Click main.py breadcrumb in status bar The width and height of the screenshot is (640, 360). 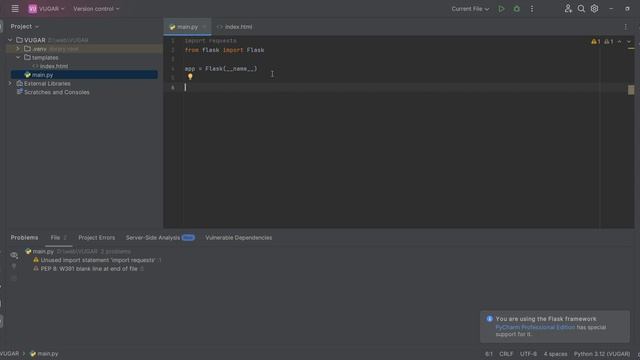(x=44, y=354)
